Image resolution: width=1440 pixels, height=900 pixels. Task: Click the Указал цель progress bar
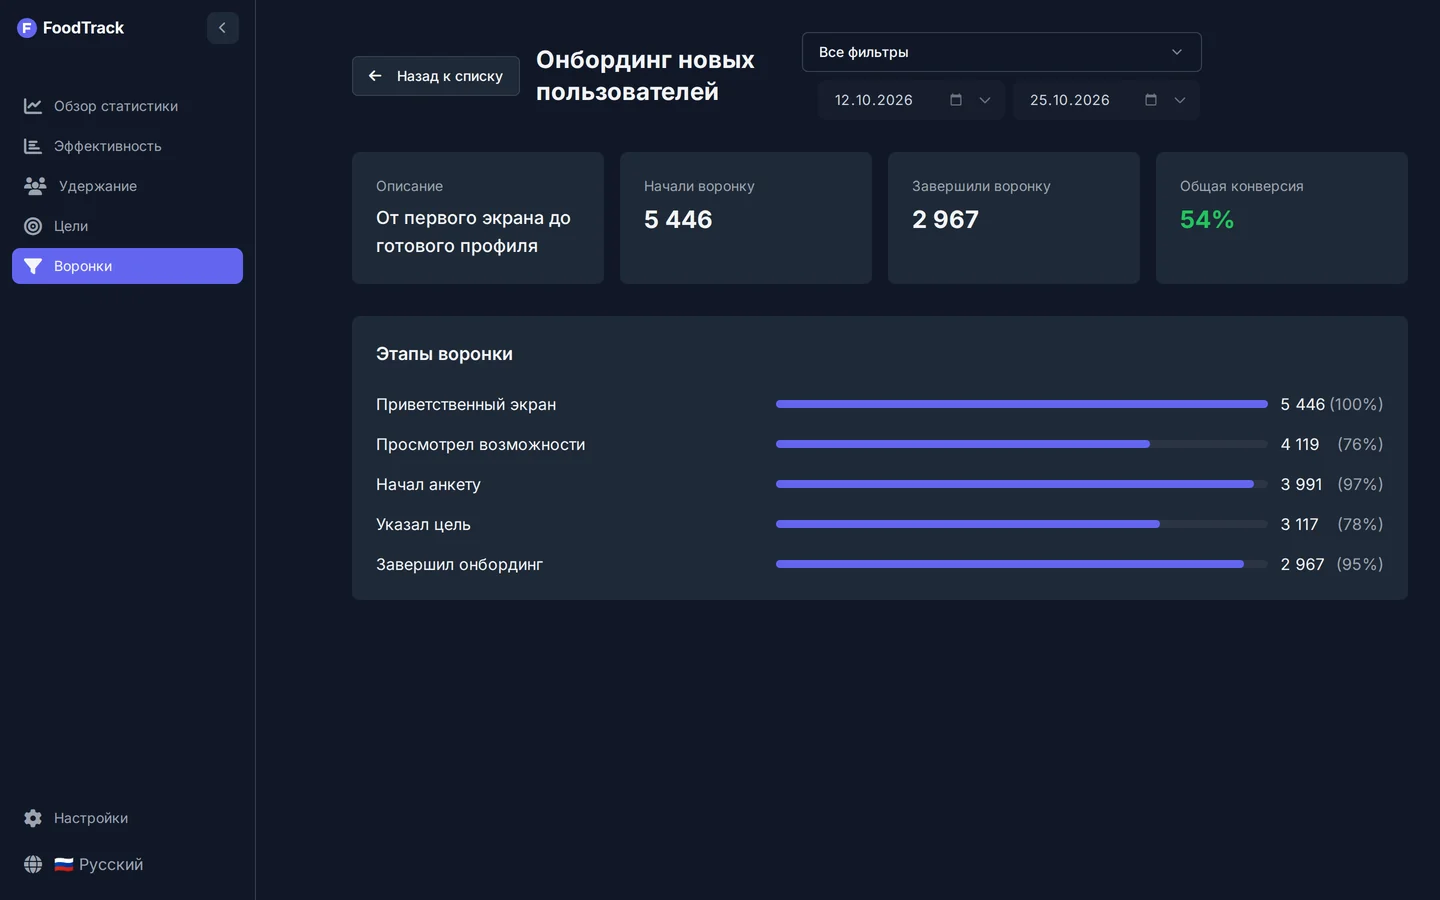pyautogui.click(x=1021, y=524)
